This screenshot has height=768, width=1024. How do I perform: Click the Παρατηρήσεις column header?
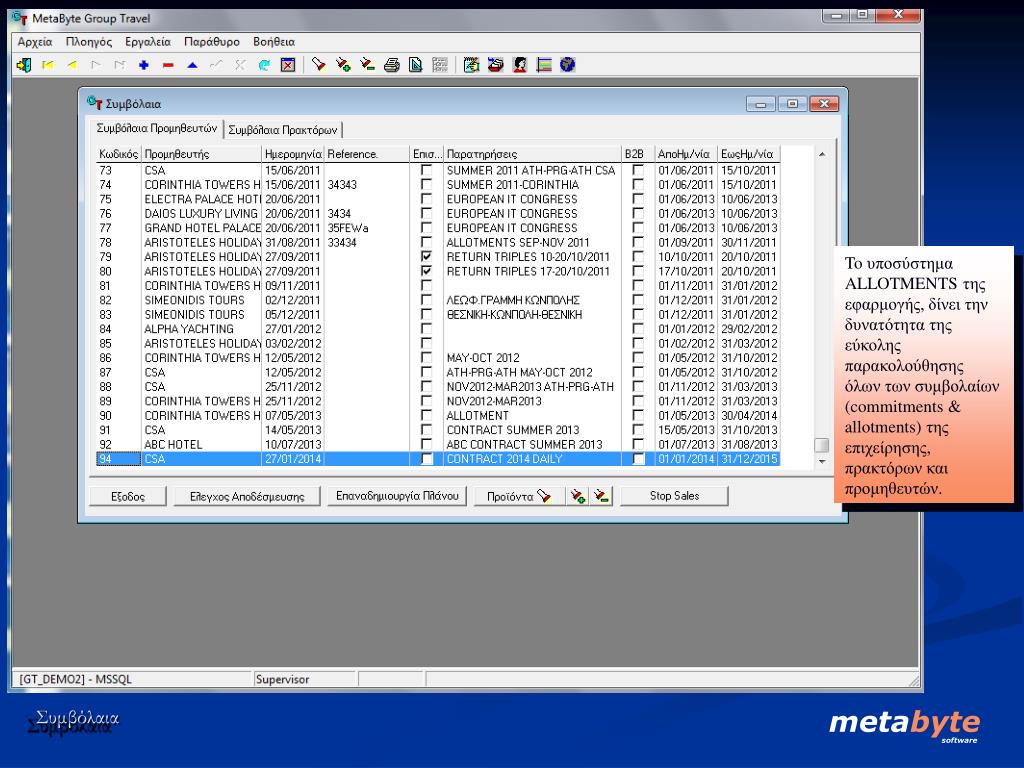point(532,154)
